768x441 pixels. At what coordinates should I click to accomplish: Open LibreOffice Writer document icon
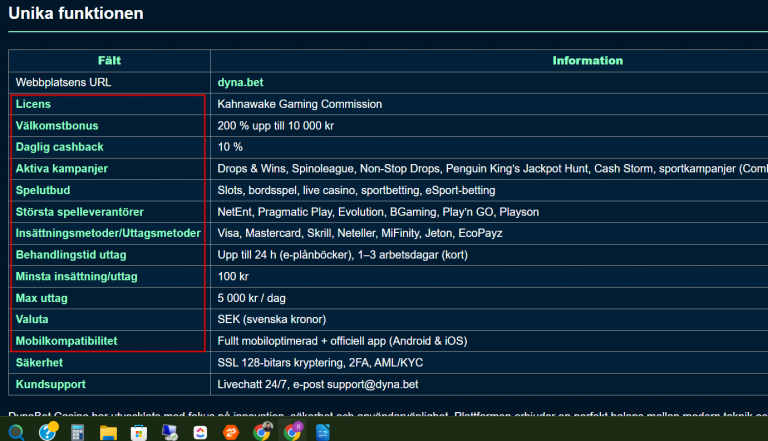323,432
